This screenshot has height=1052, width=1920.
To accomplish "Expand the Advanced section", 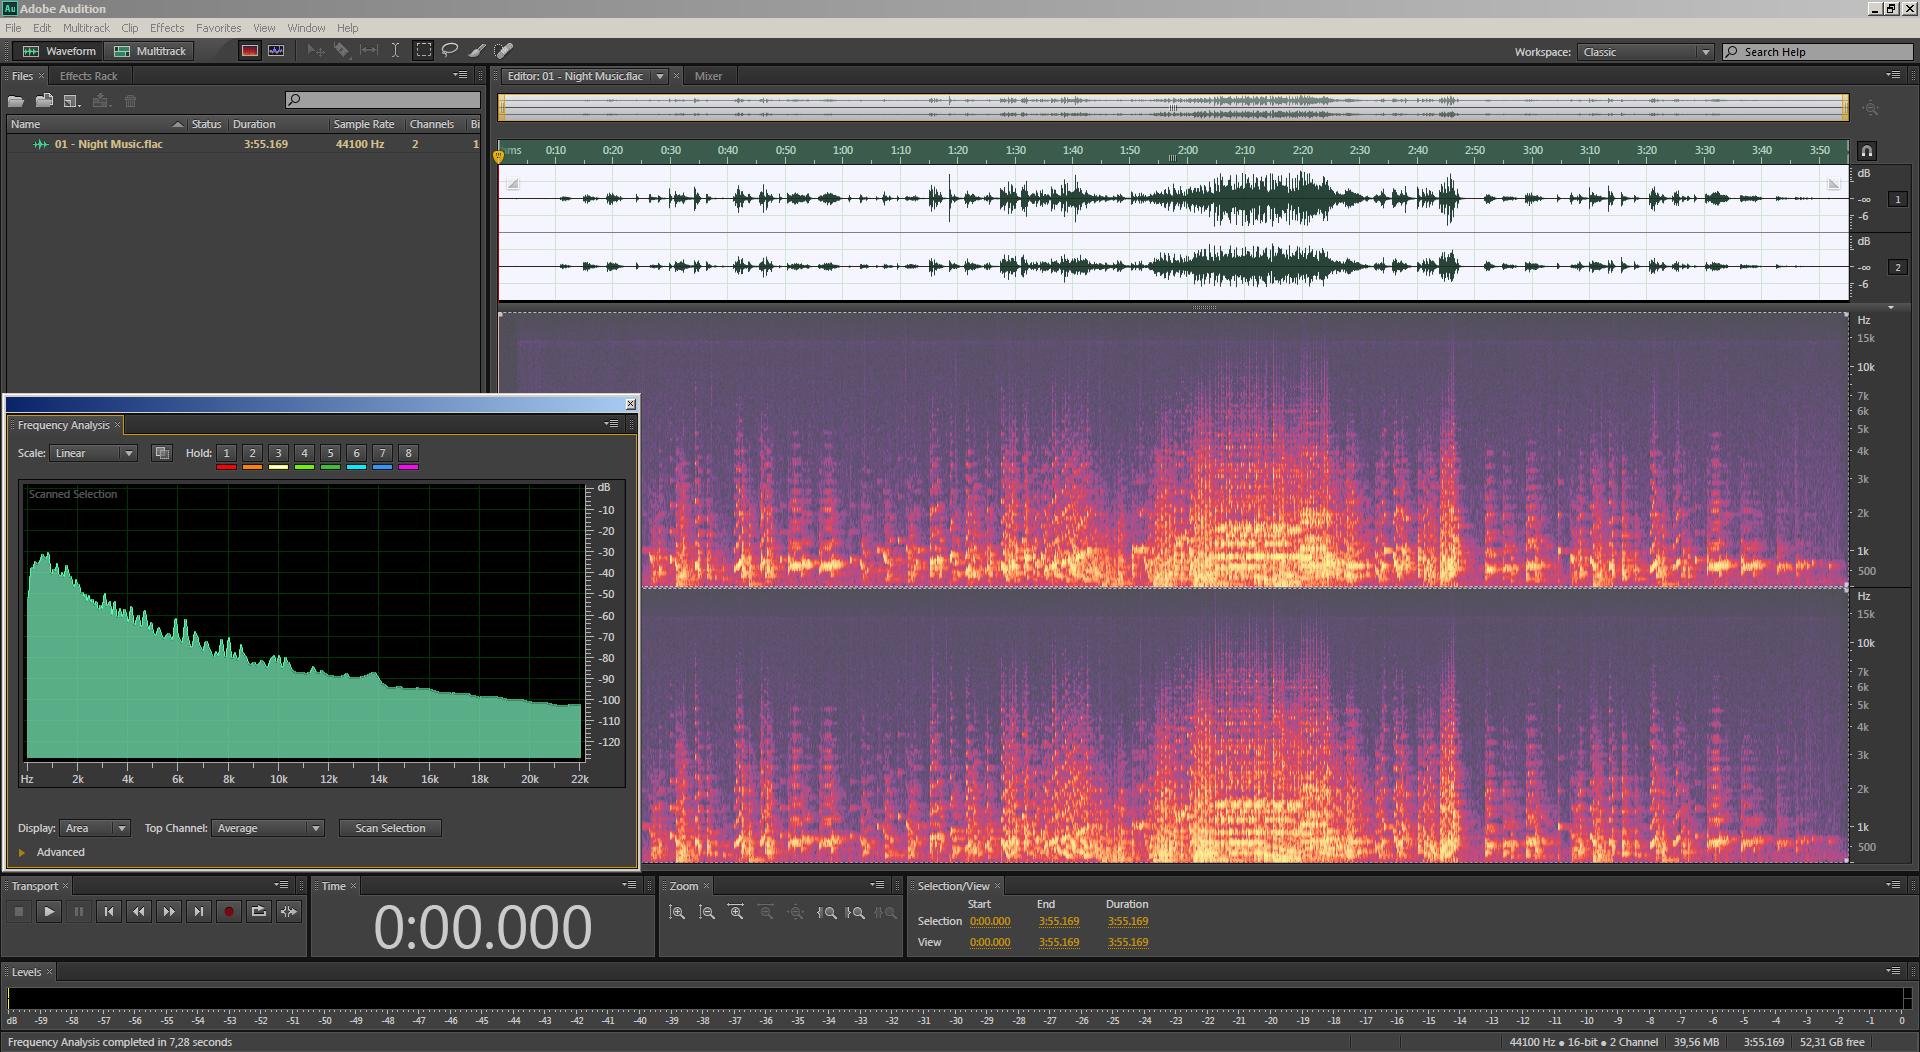I will [x=22, y=852].
